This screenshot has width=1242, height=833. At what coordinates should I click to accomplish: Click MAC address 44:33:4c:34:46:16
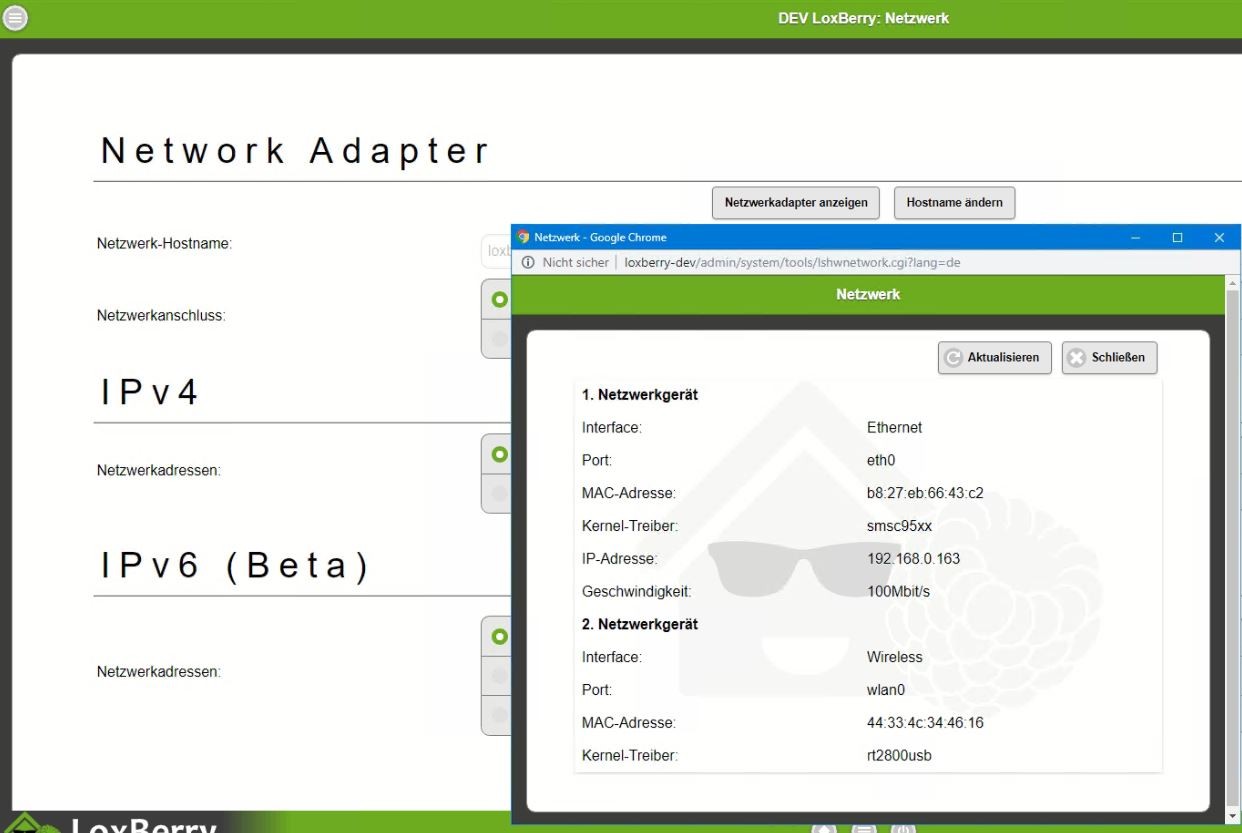pyautogui.click(x=925, y=722)
